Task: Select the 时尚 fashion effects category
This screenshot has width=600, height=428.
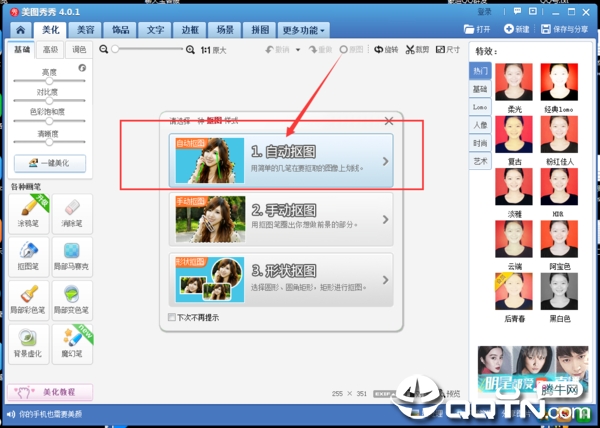Action: [x=480, y=143]
